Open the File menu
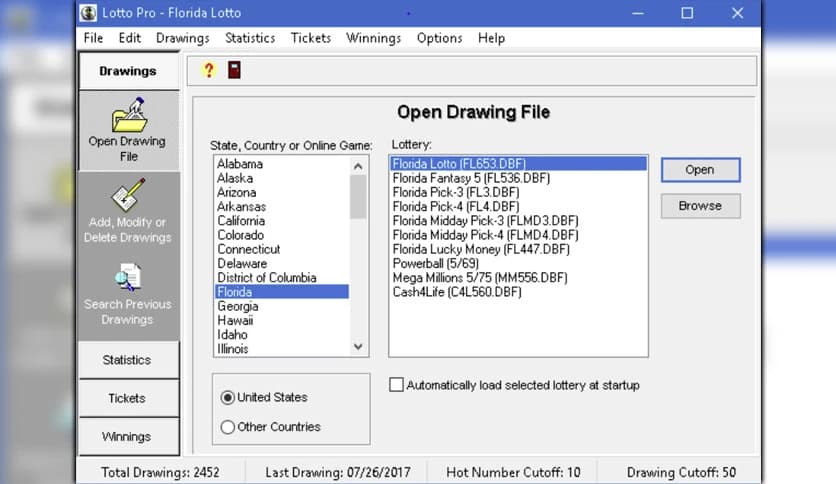836x484 pixels. 93,38
